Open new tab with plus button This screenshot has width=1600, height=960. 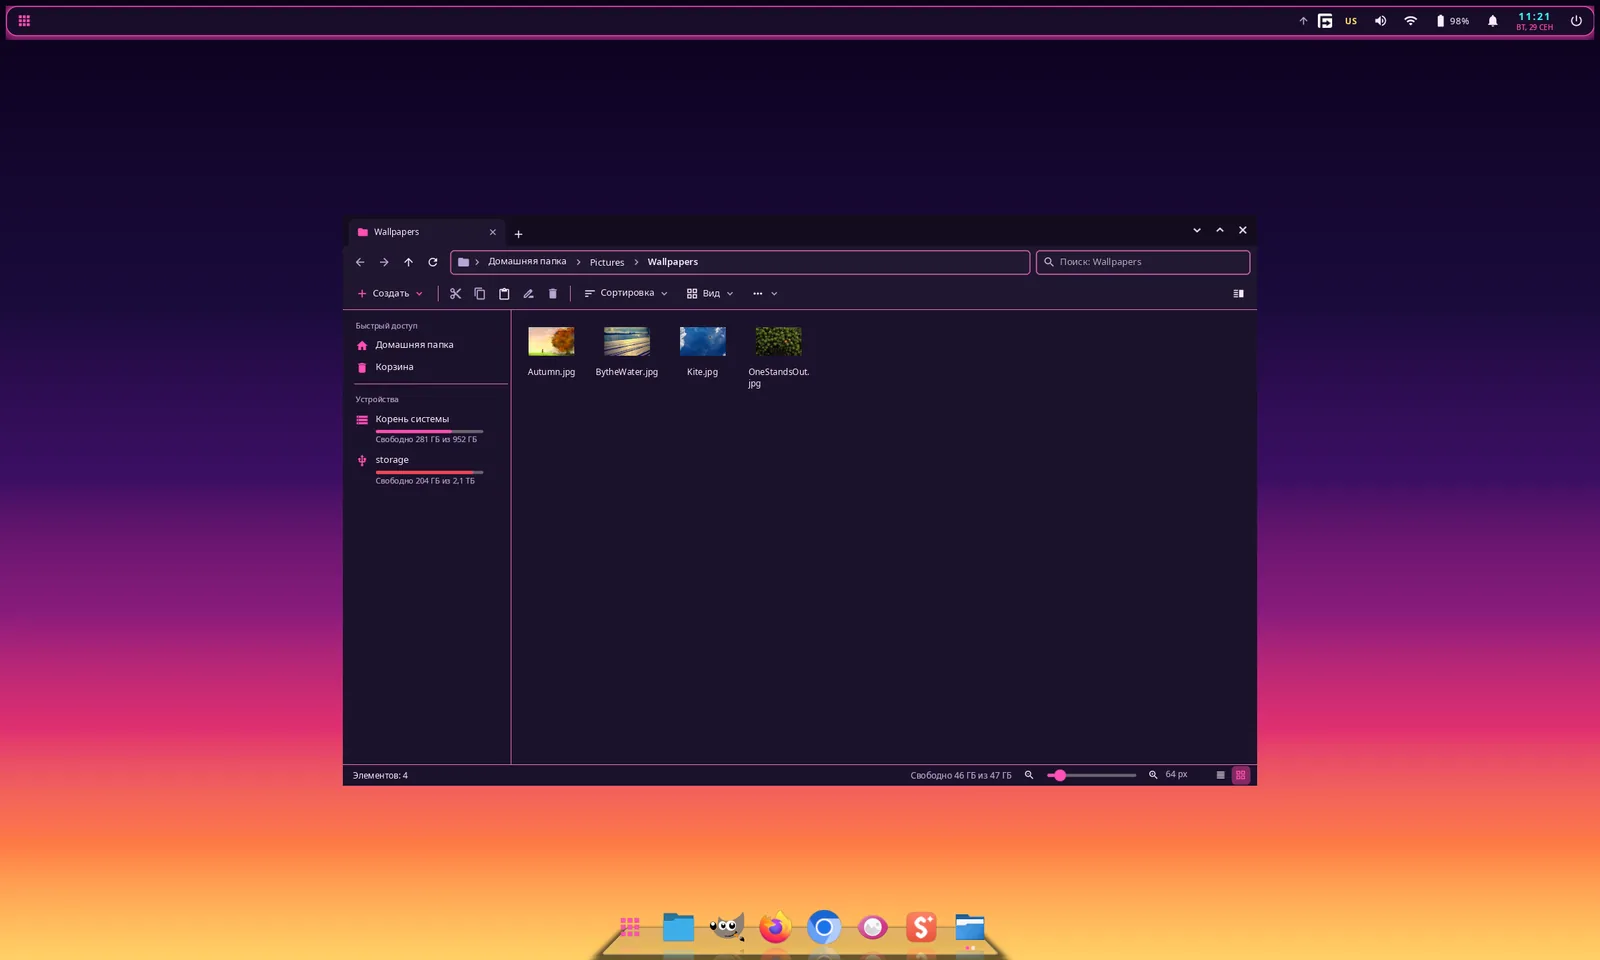[518, 234]
